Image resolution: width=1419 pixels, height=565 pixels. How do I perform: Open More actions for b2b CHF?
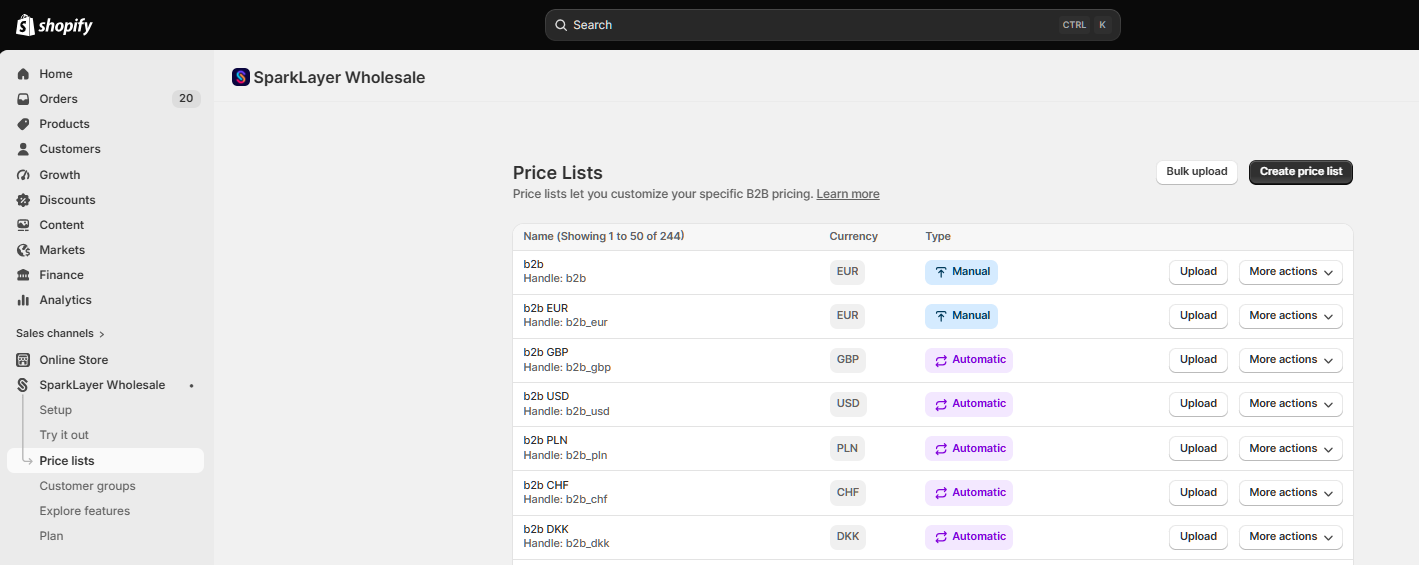click(1290, 493)
